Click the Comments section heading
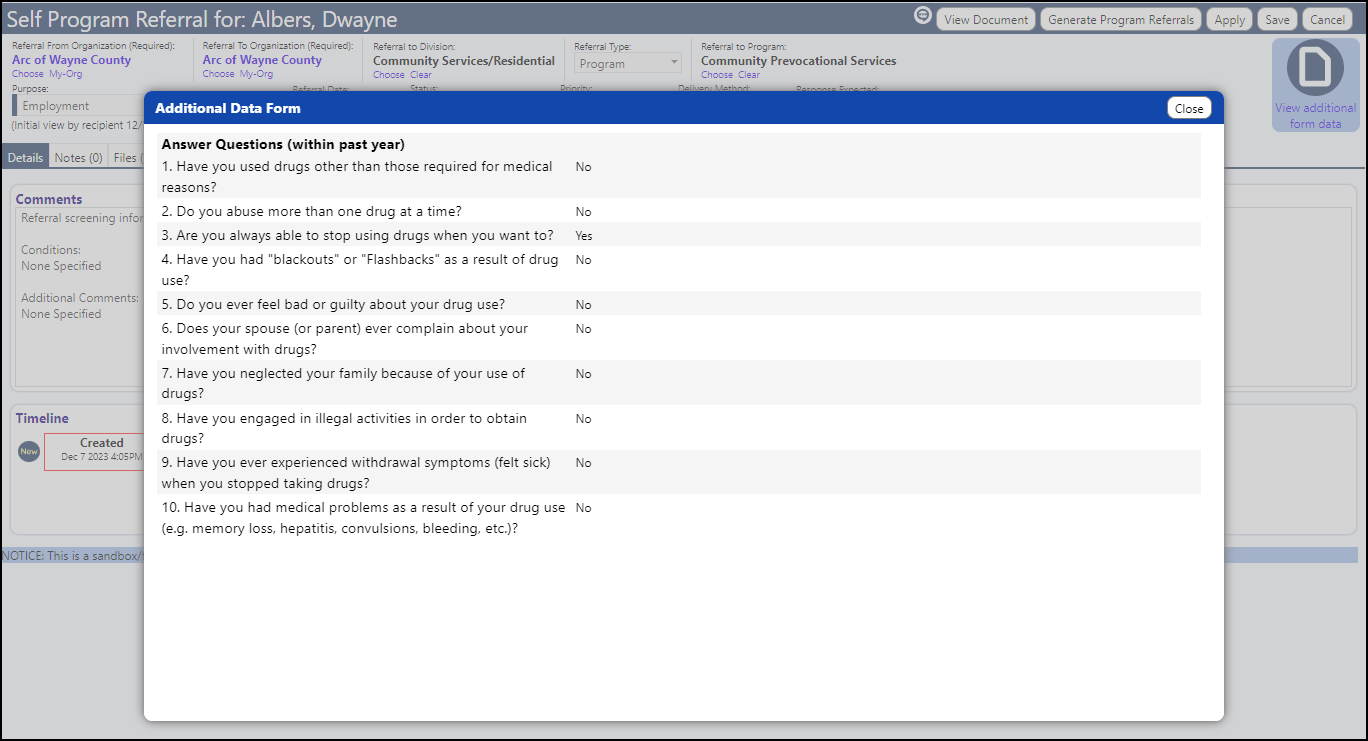Viewport: 1368px width, 741px height. [x=49, y=199]
